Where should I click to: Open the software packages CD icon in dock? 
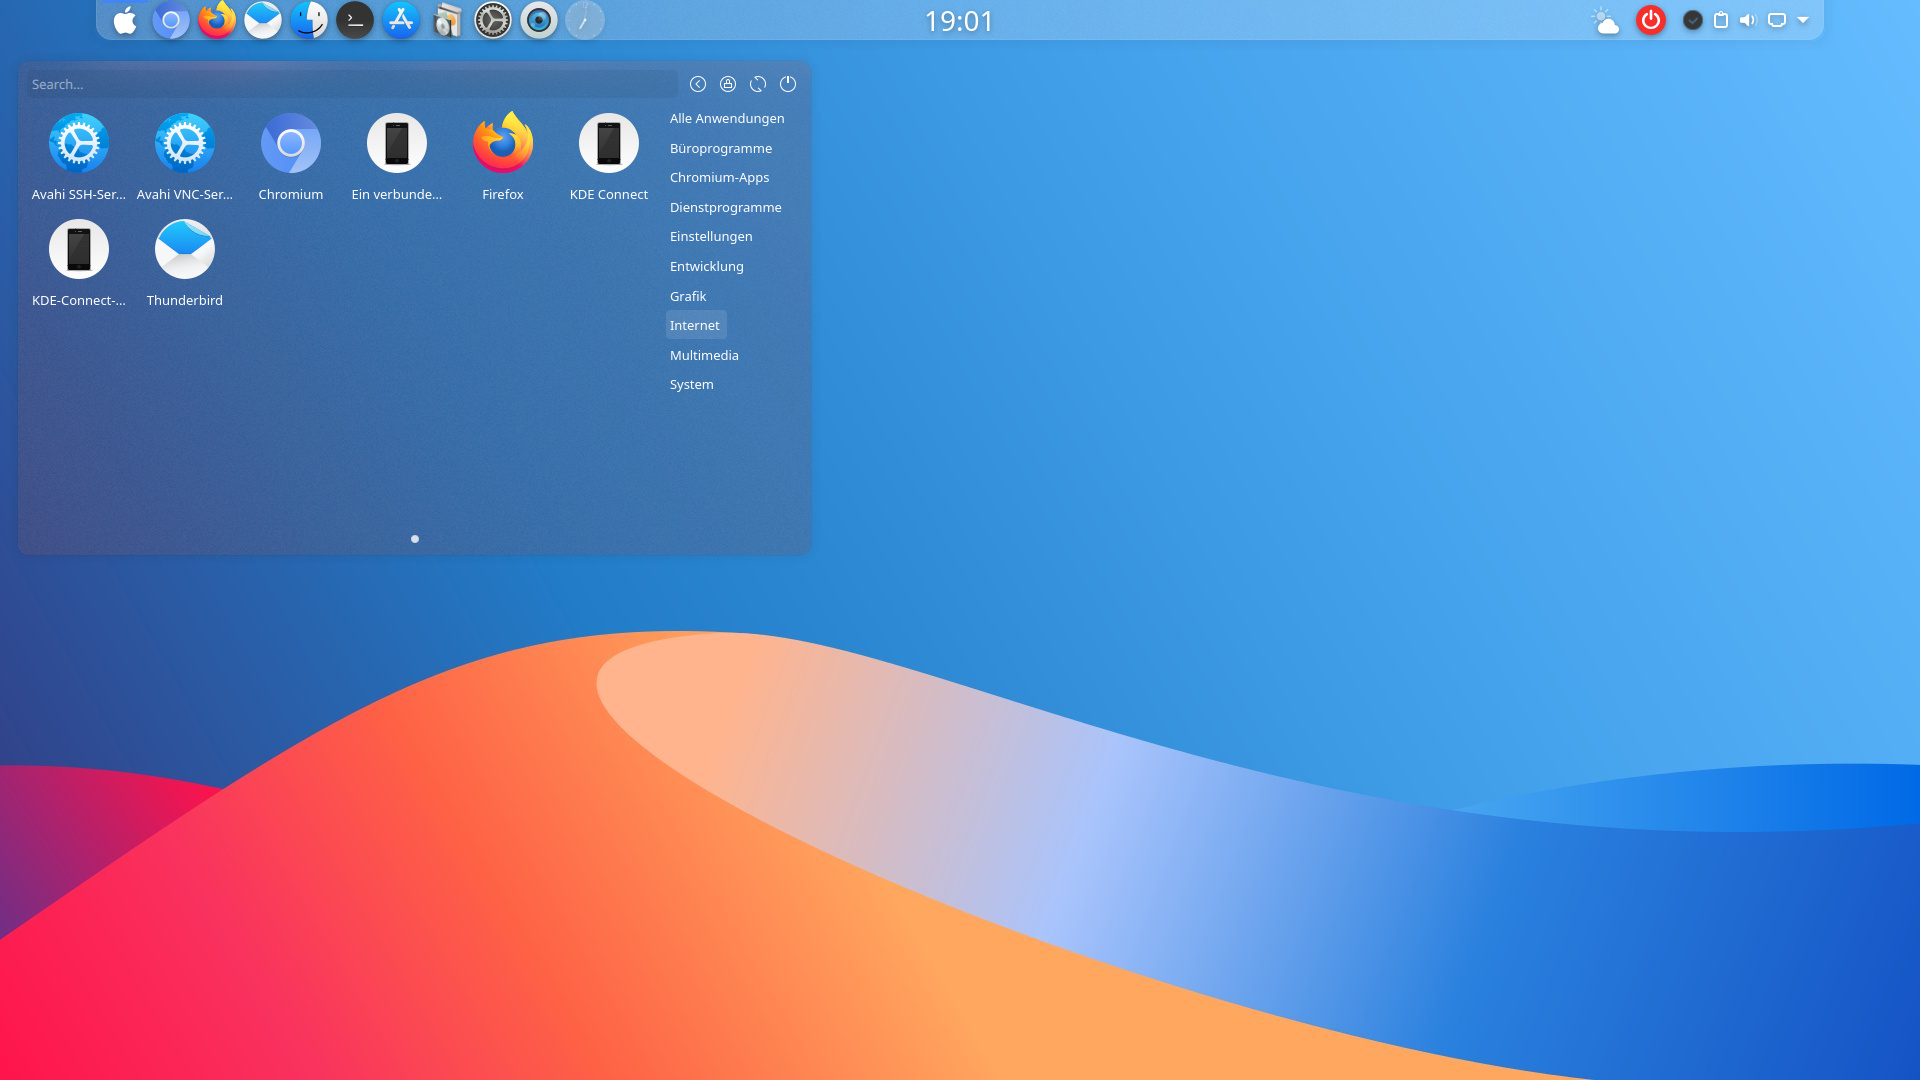click(x=447, y=20)
